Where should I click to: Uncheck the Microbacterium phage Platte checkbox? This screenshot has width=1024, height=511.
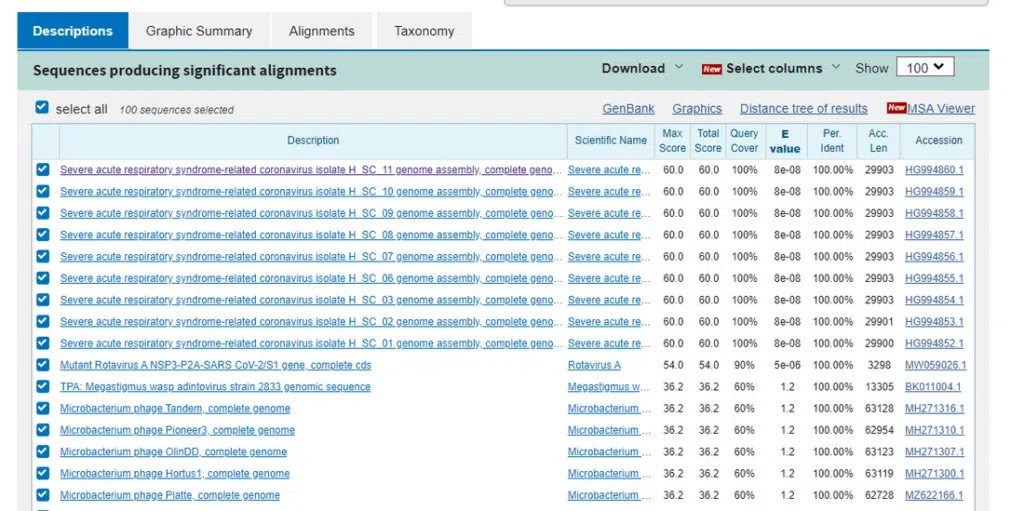(42, 495)
